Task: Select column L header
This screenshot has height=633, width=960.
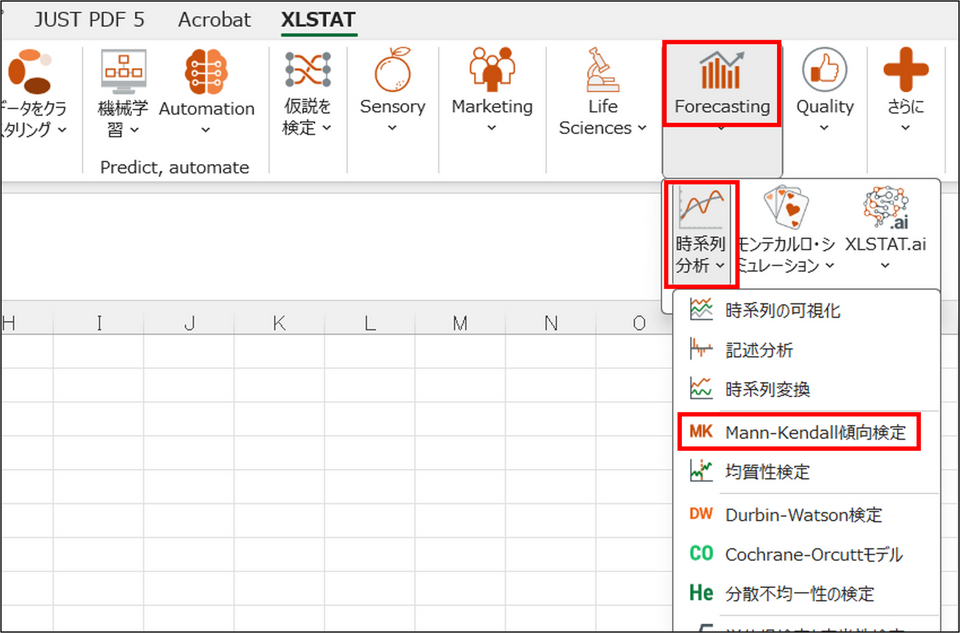Action: tap(370, 323)
